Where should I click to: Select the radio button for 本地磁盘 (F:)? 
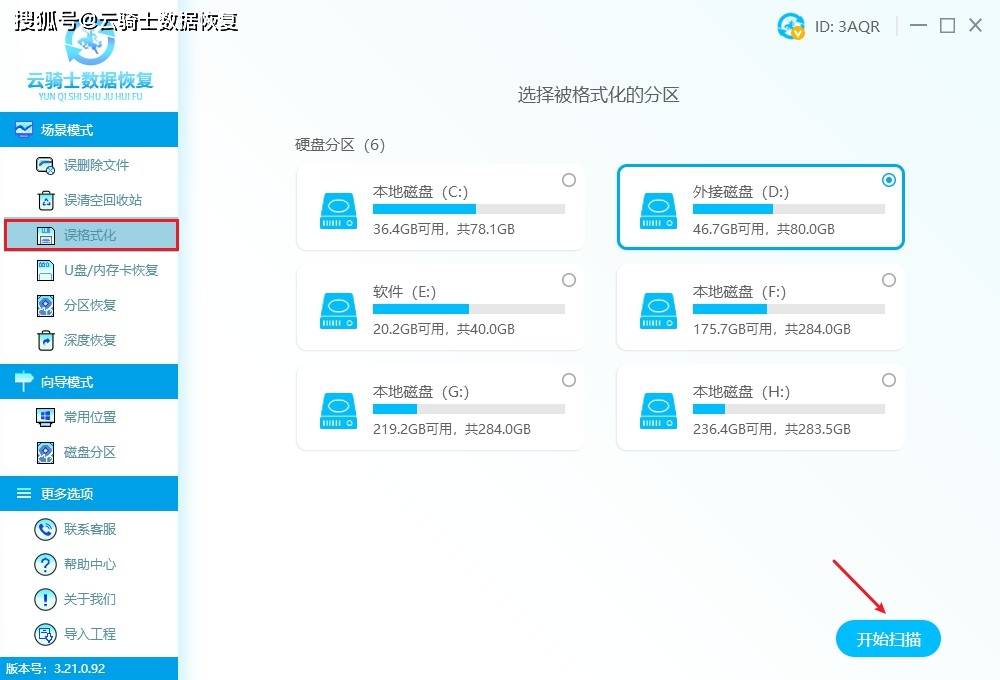click(889, 281)
